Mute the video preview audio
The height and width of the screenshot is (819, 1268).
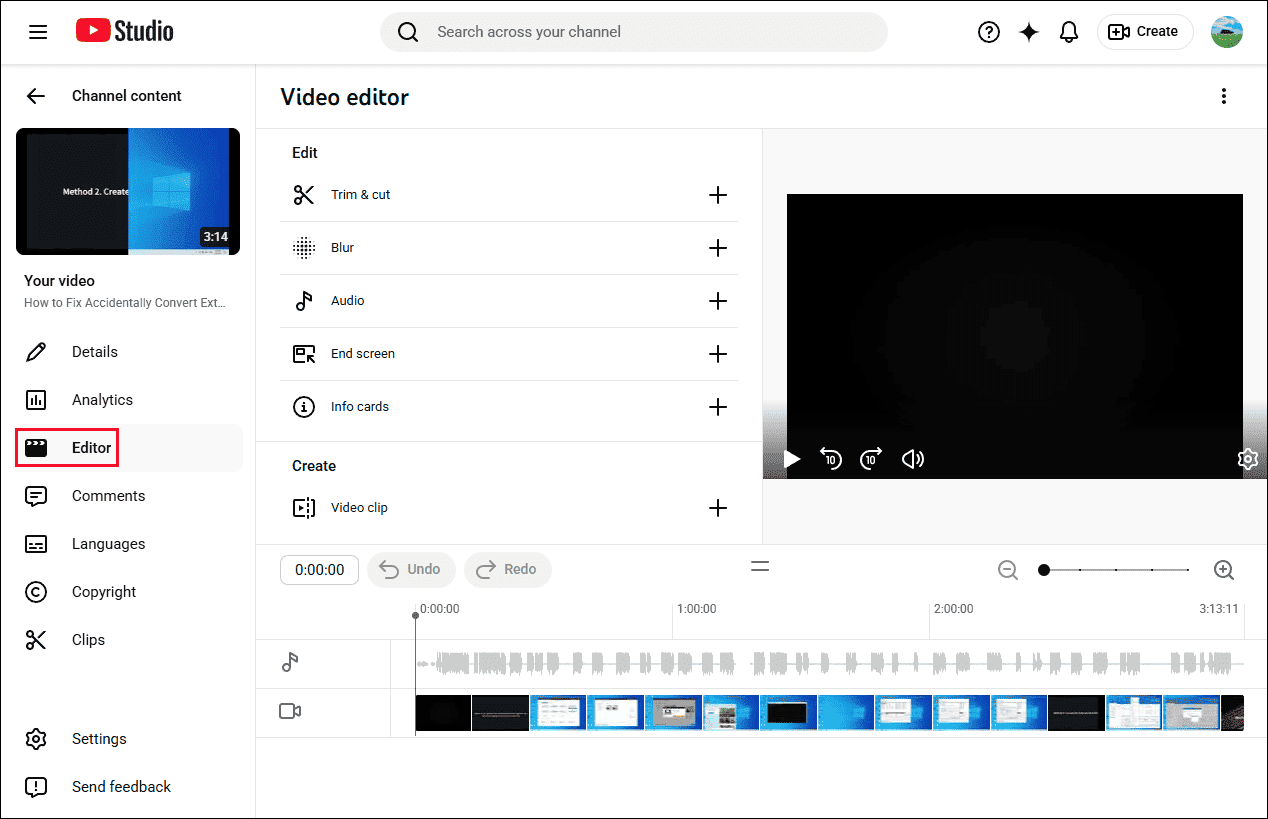912,459
